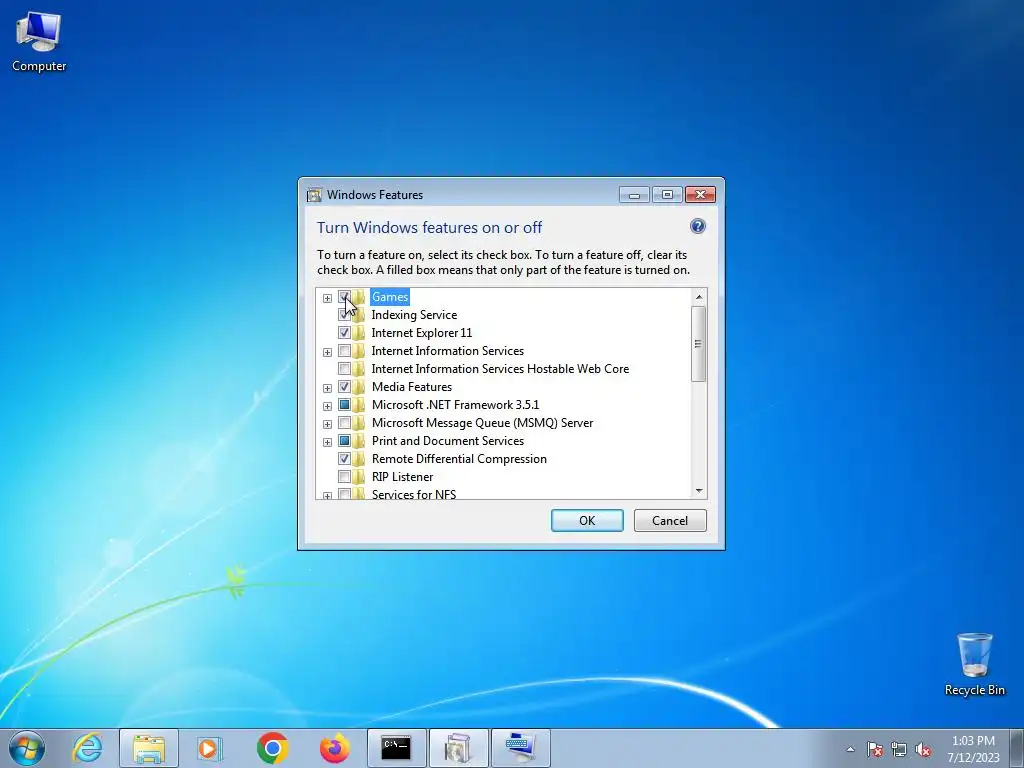Enable IIS Hostable Web Core checkbox
The width and height of the screenshot is (1024, 768).
tap(344, 369)
